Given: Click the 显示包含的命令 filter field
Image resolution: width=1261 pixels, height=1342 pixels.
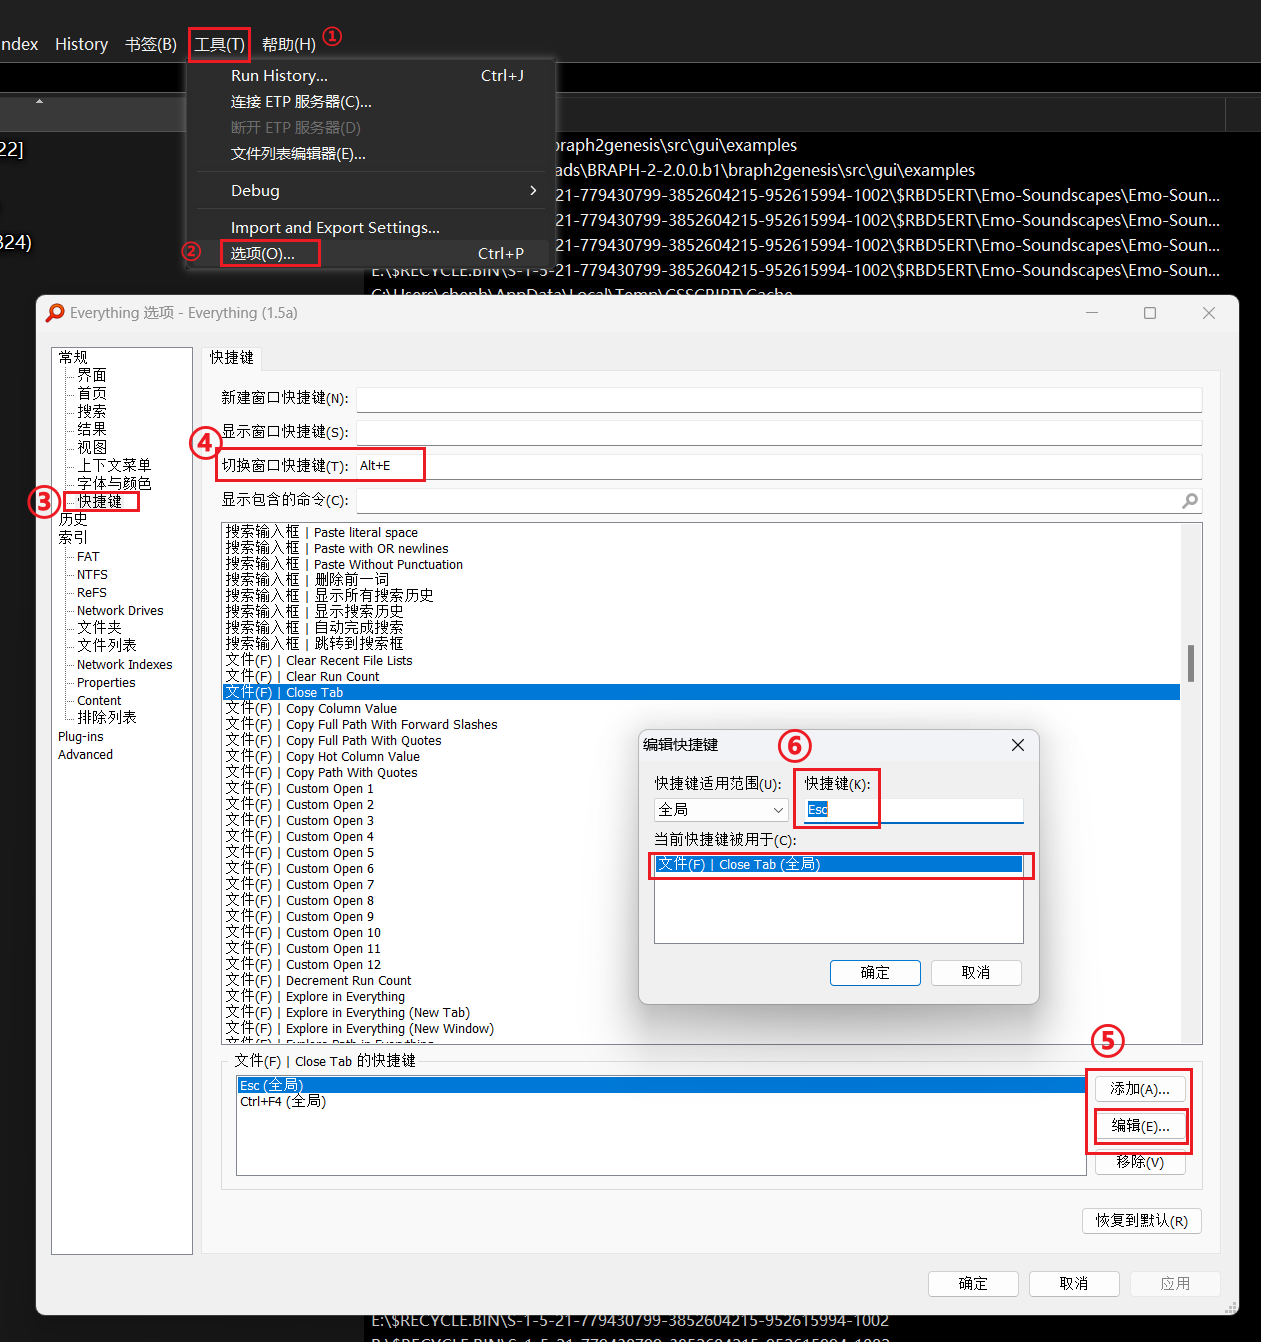Looking at the screenshot, I should click(x=779, y=500).
